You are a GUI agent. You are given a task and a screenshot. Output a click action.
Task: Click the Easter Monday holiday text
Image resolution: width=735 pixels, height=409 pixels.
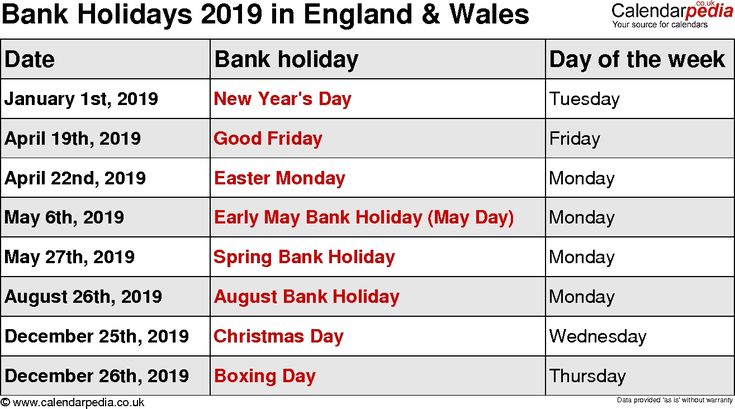click(279, 178)
